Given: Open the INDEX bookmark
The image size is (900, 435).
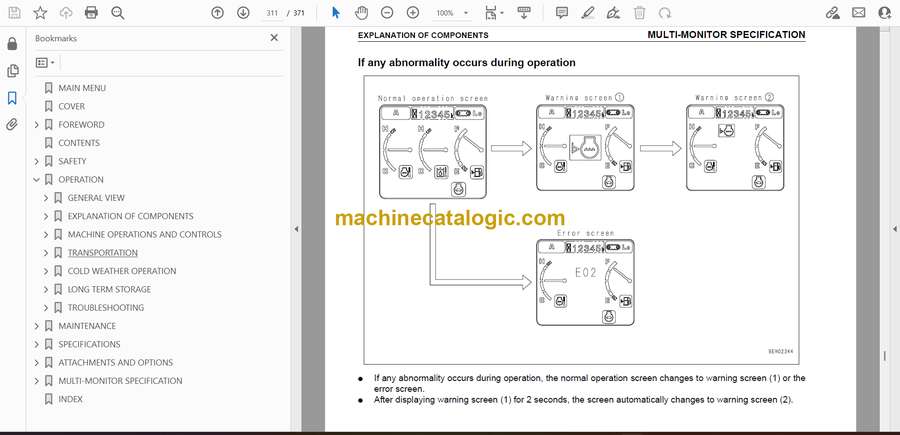Looking at the screenshot, I should point(70,399).
